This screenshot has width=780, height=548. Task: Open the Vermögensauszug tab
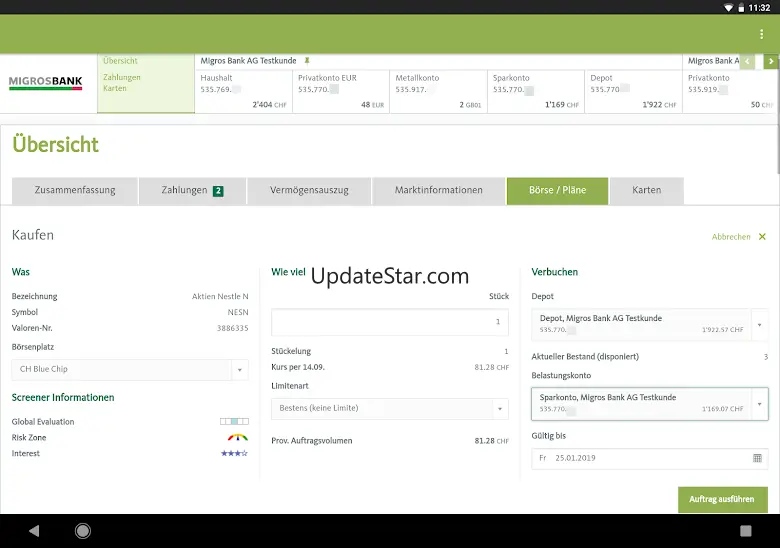[x=309, y=190]
